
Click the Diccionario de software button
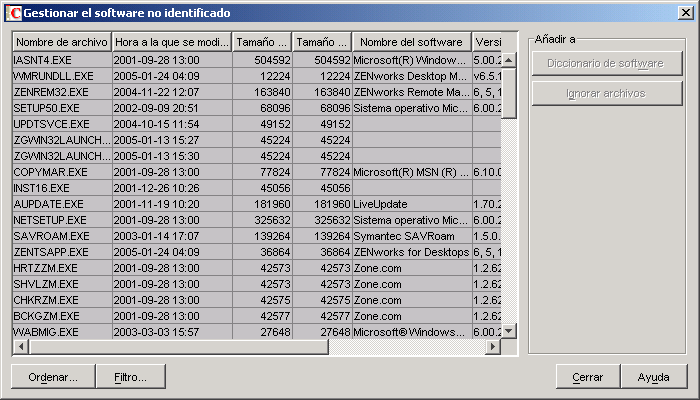click(x=607, y=63)
